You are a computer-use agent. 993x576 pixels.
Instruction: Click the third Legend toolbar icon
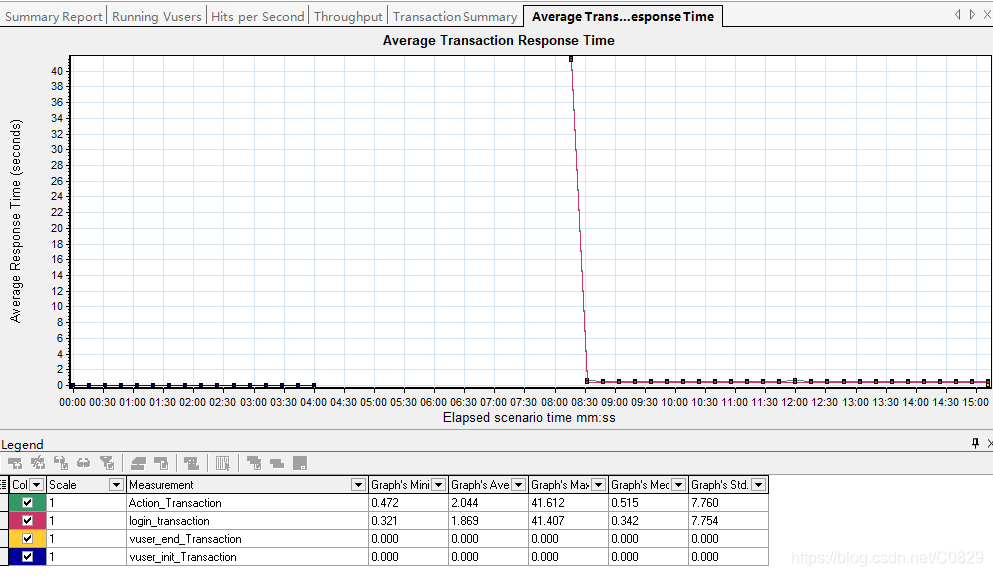(61, 463)
